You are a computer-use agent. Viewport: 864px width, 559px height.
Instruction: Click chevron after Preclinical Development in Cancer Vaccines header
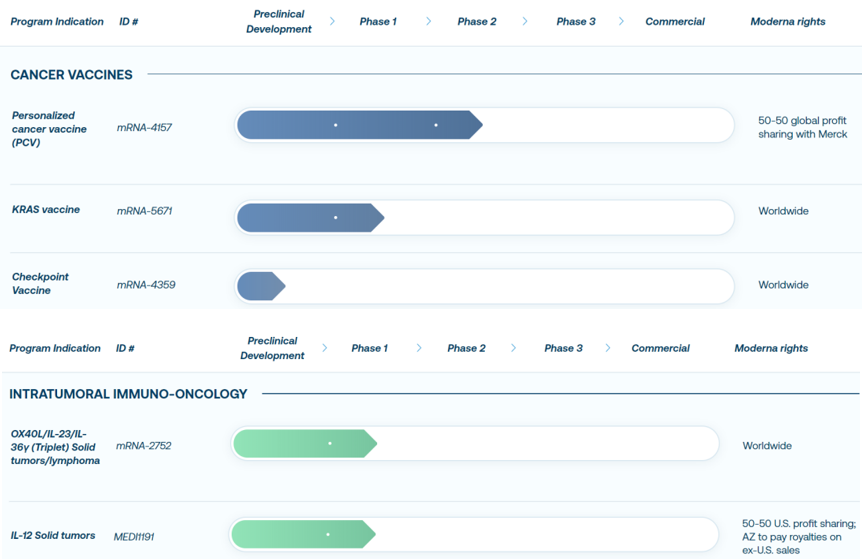pyautogui.click(x=332, y=21)
